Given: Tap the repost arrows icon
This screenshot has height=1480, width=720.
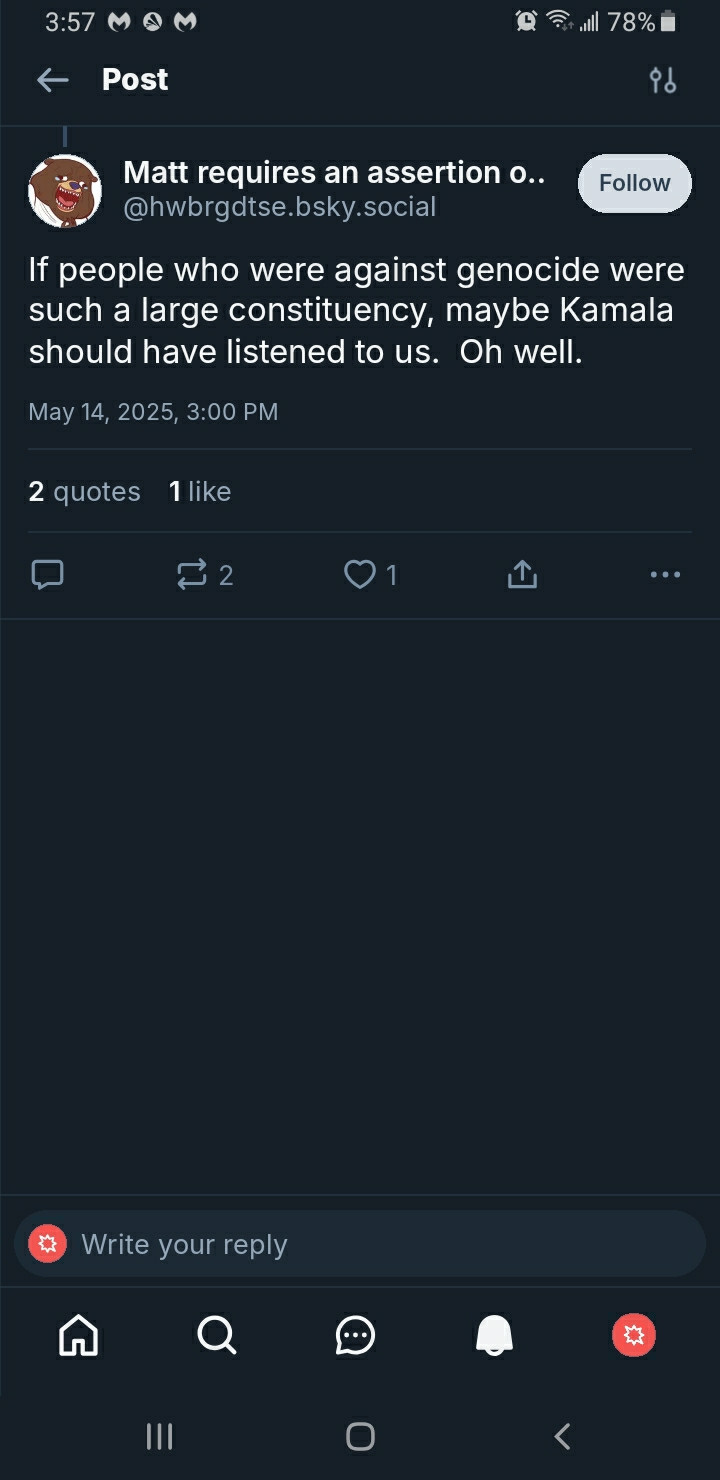Looking at the screenshot, I should point(191,574).
